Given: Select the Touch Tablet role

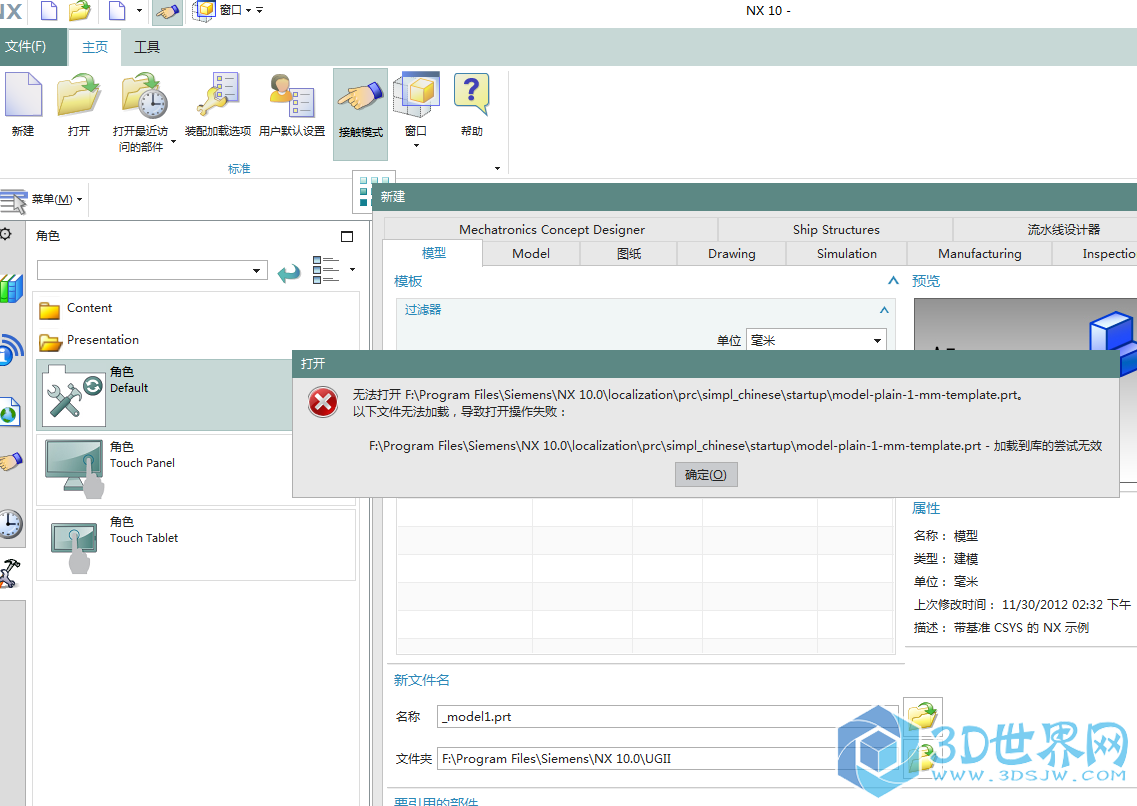Looking at the screenshot, I should 196,544.
